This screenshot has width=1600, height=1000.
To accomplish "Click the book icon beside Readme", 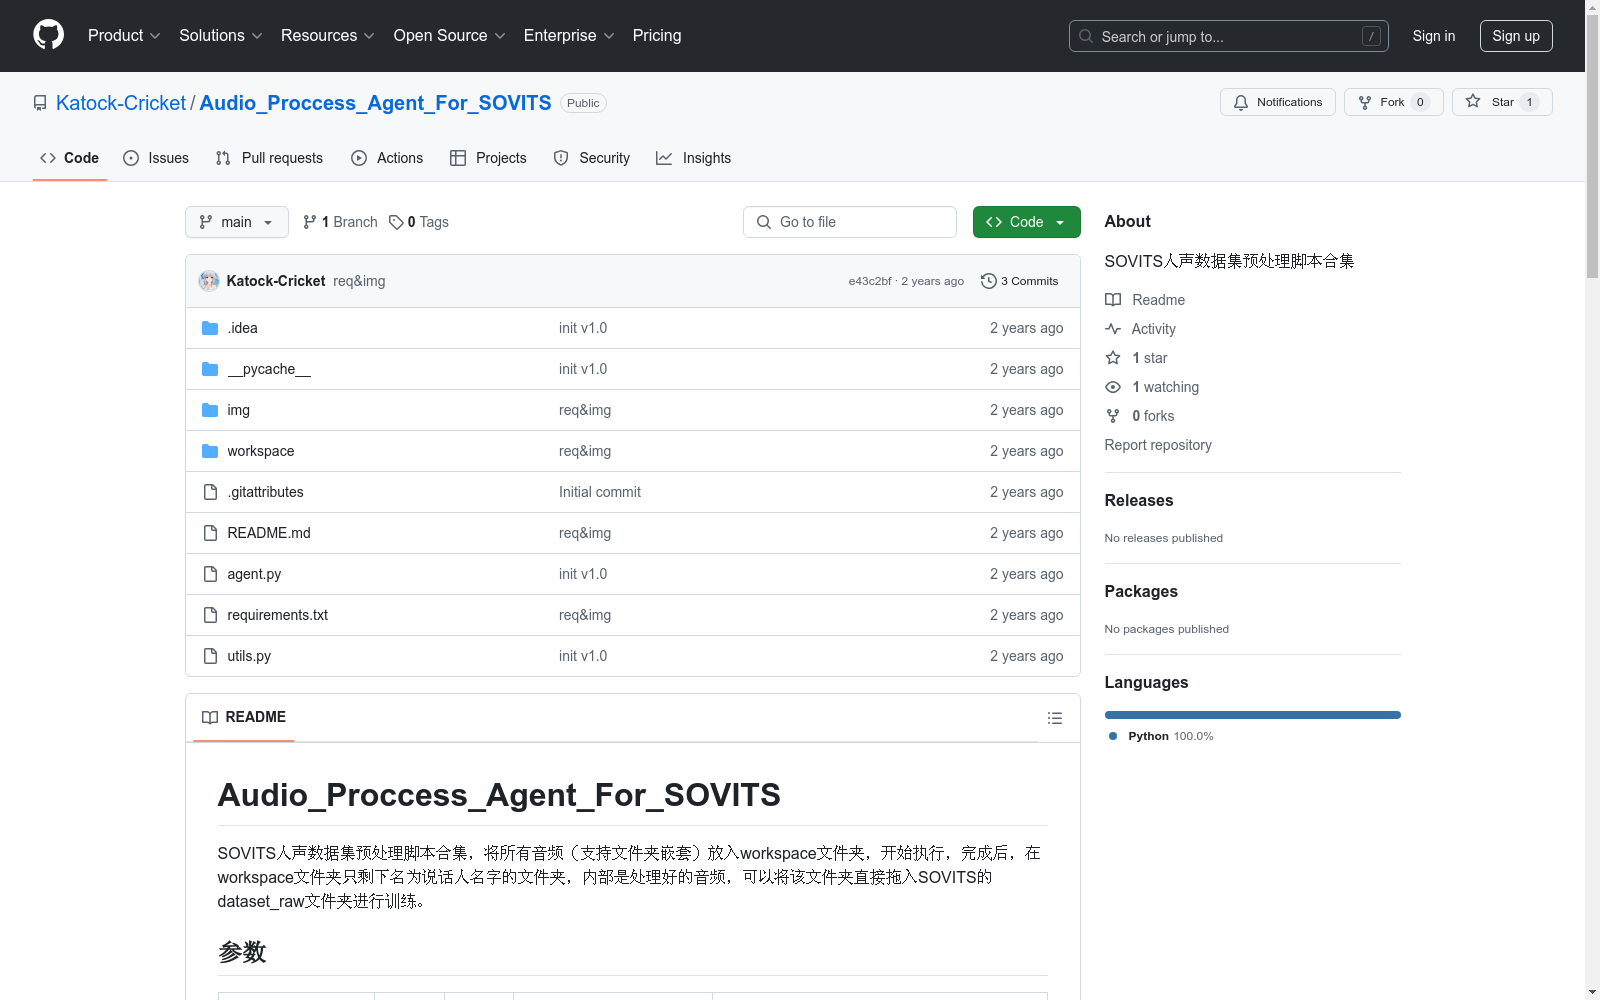I will click(1113, 300).
